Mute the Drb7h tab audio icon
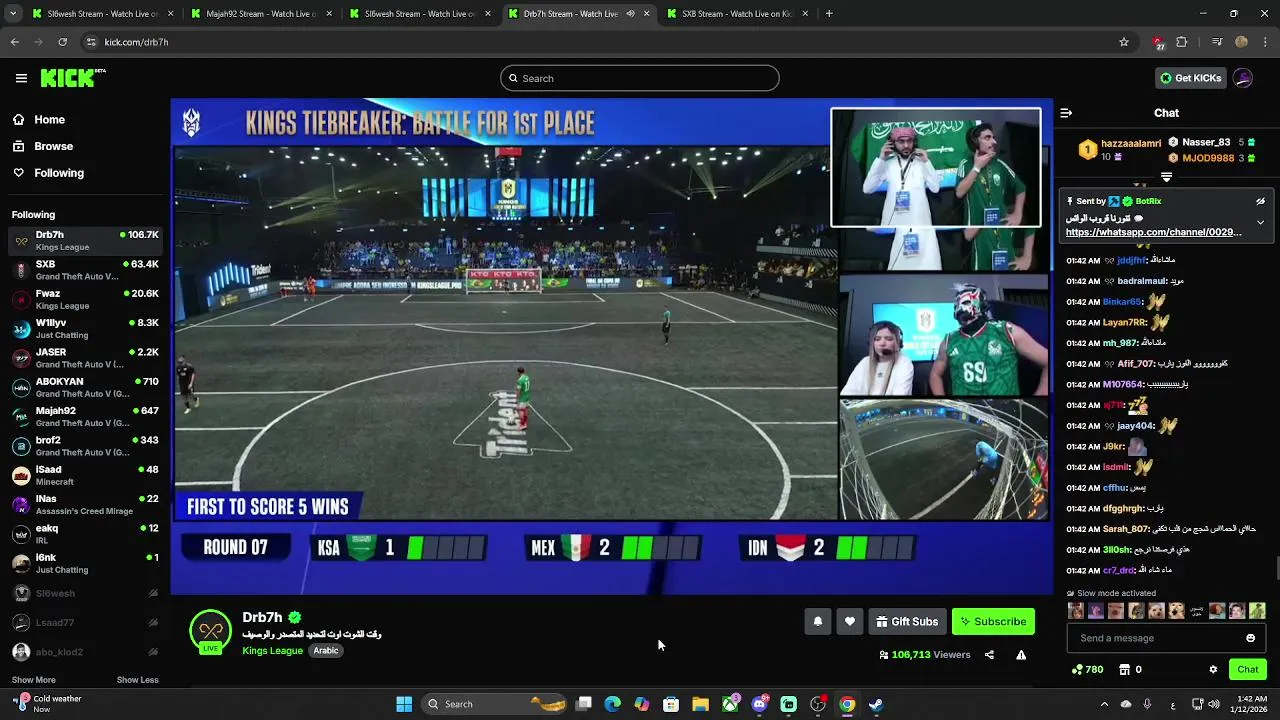Image resolution: width=1280 pixels, height=720 pixels. (630, 14)
